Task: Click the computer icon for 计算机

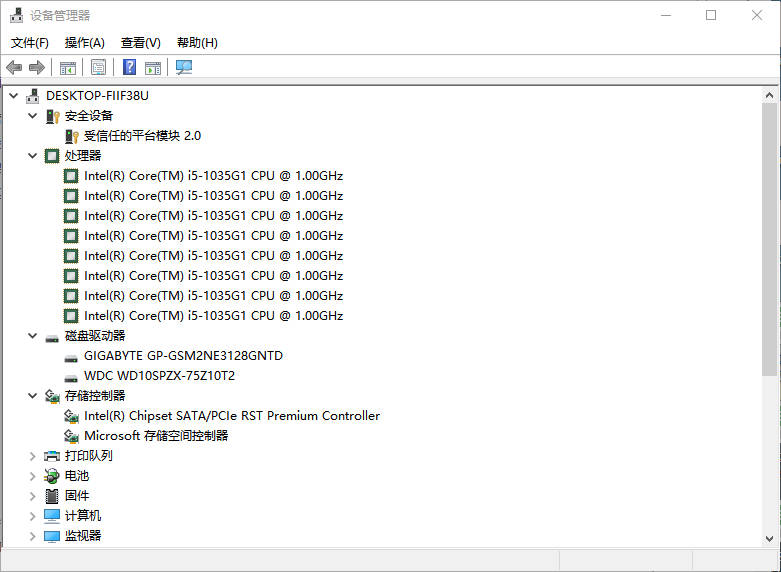Action: click(x=52, y=516)
